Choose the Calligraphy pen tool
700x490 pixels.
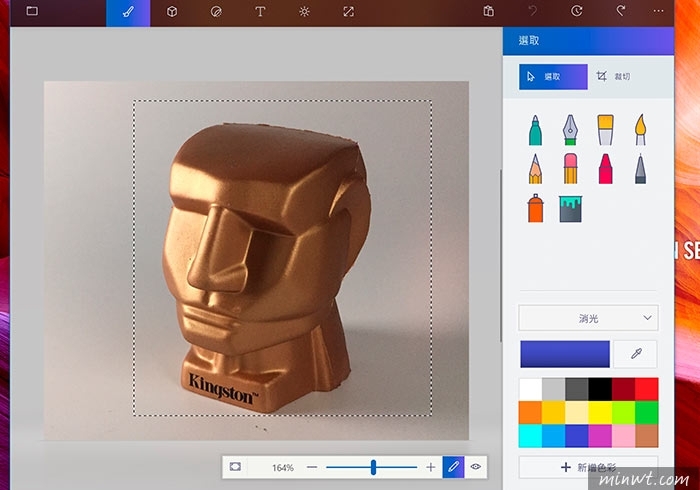click(570, 128)
